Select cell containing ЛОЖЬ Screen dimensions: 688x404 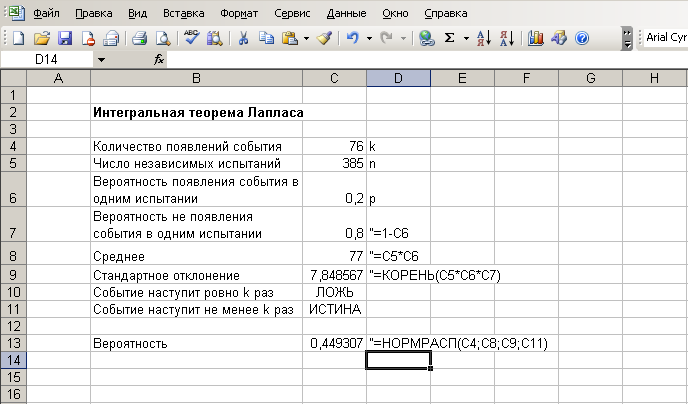pyautogui.click(x=334, y=292)
